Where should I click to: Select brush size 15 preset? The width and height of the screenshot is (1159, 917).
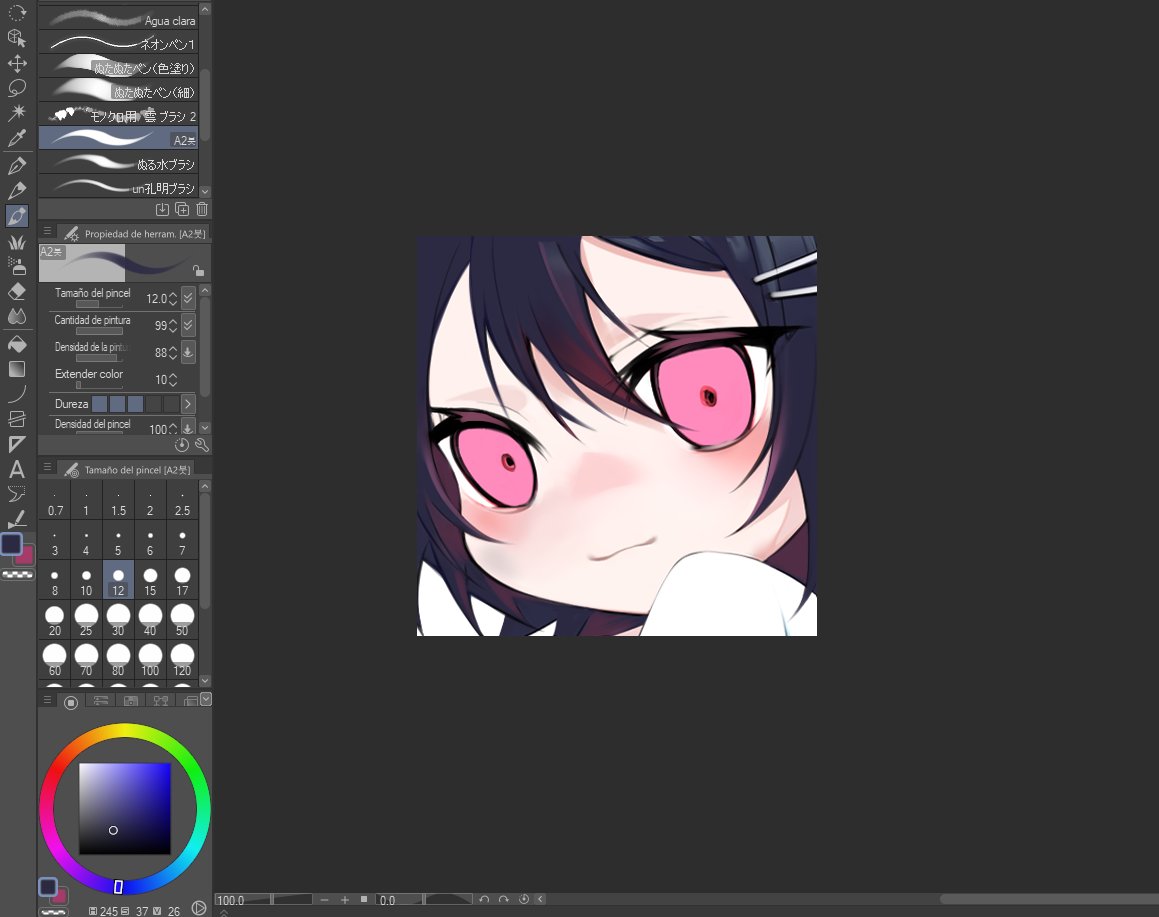click(x=150, y=580)
